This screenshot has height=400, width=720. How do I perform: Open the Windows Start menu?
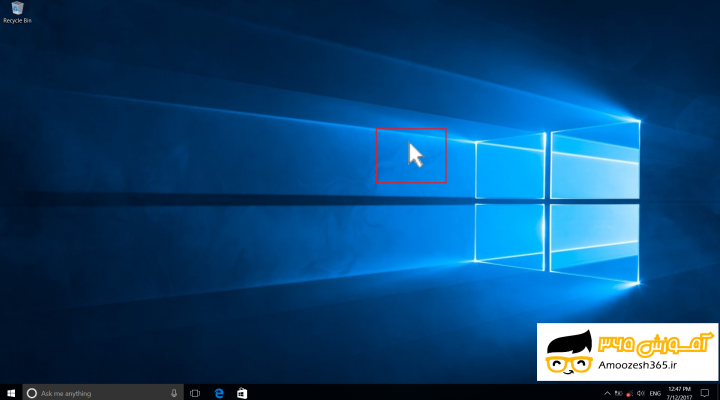[x=11, y=393]
